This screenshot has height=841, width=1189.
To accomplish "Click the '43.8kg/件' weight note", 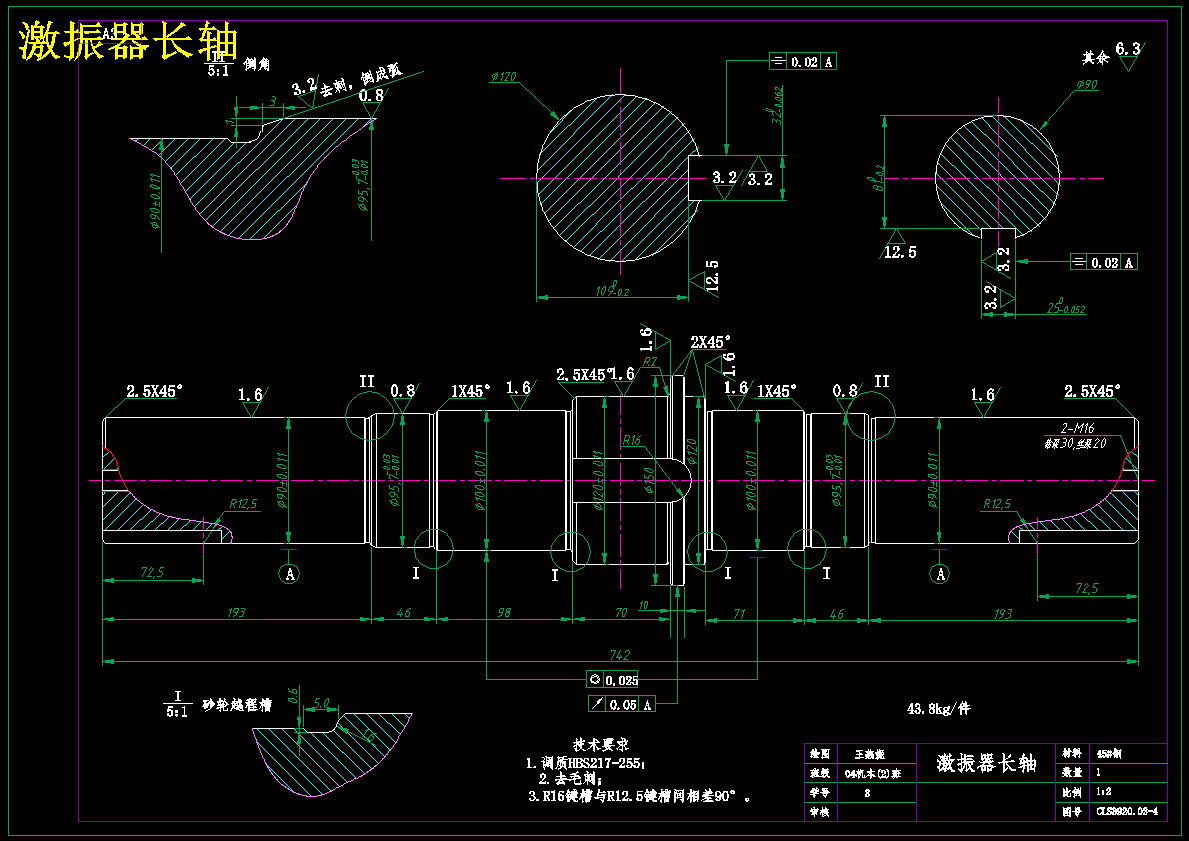I will coord(939,709).
